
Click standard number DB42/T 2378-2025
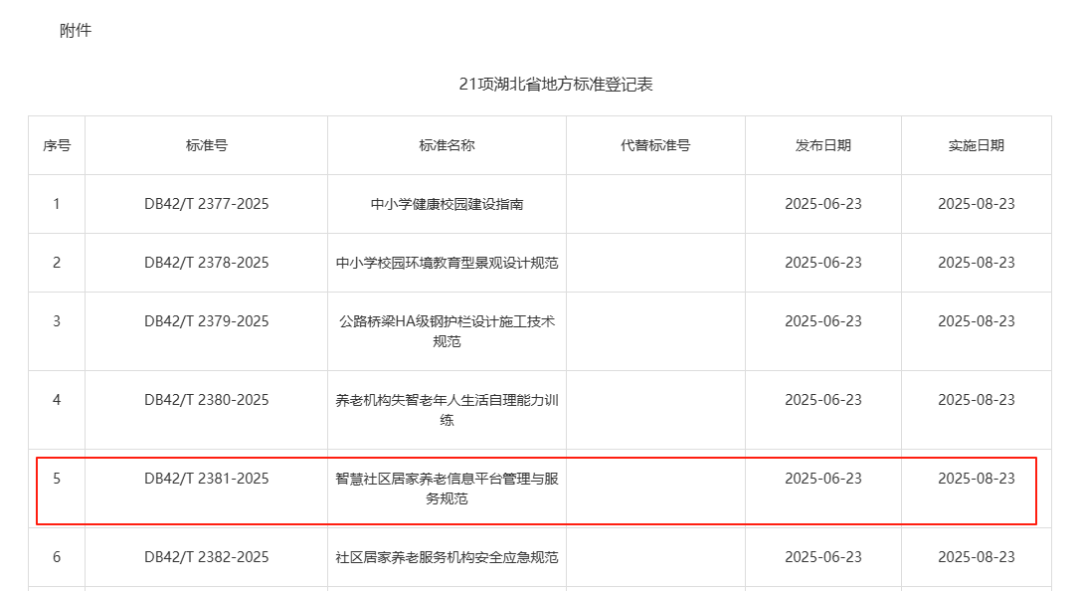click(206, 263)
